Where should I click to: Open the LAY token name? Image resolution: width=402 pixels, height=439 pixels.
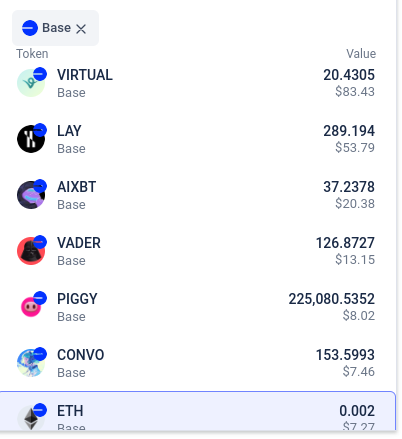(69, 131)
